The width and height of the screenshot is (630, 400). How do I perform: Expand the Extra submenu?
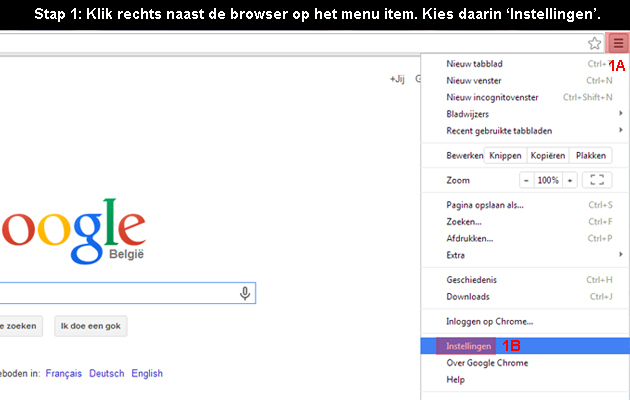[525, 255]
